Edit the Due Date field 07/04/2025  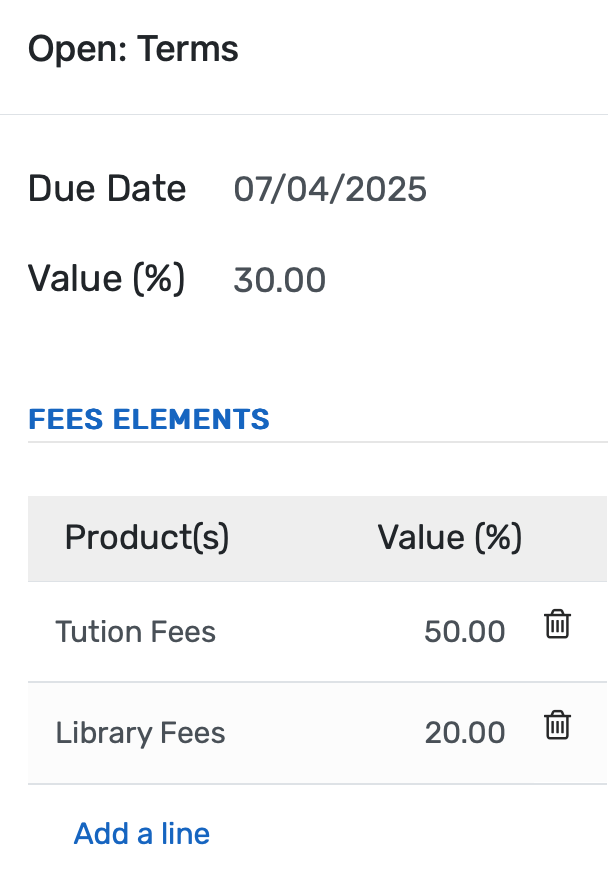click(x=330, y=189)
